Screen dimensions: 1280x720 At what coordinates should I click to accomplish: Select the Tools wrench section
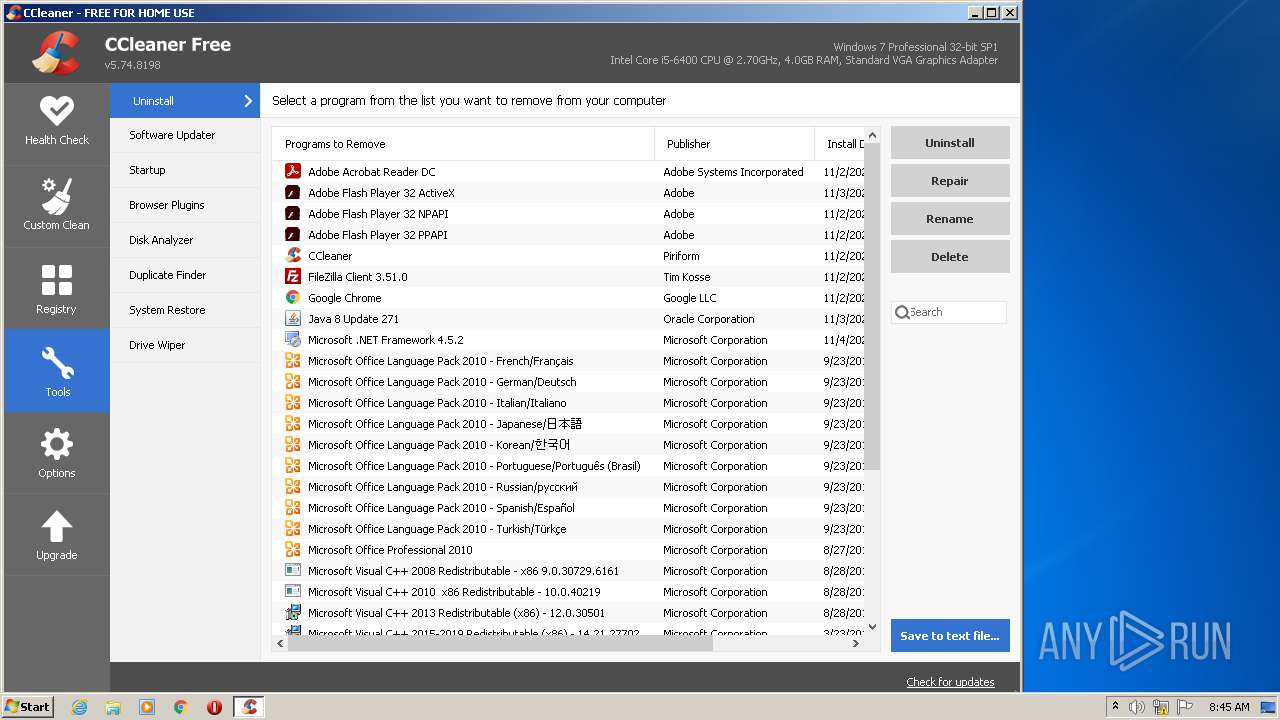[57, 371]
